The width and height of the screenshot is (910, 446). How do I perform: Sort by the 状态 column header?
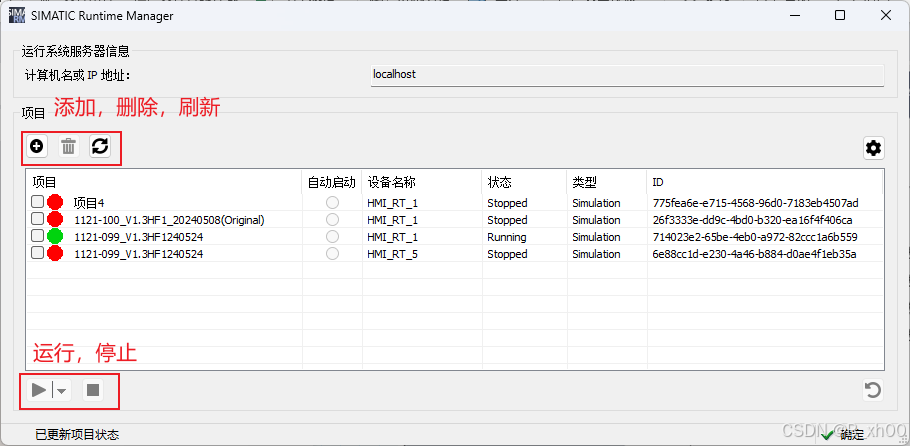pyautogui.click(x=524, y=182)
